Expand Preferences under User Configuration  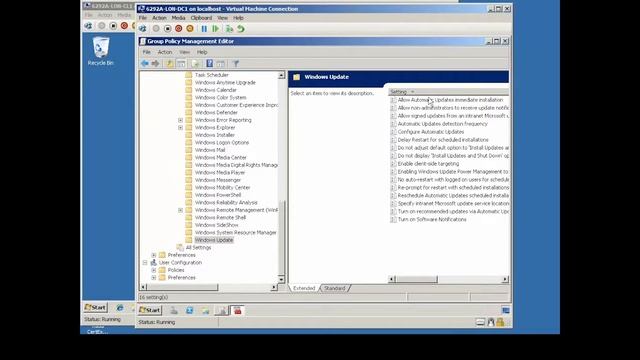click(x=154, y=278)
